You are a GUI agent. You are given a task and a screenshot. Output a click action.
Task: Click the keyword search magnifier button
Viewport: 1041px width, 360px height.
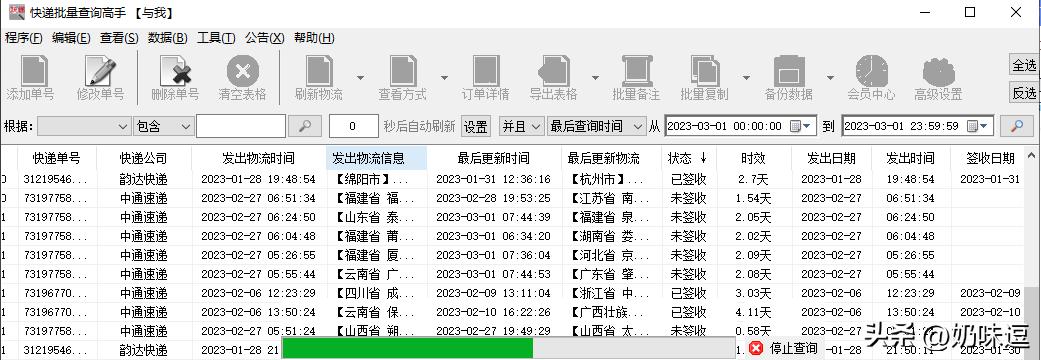pyautogui.click(x=304, y=126)
